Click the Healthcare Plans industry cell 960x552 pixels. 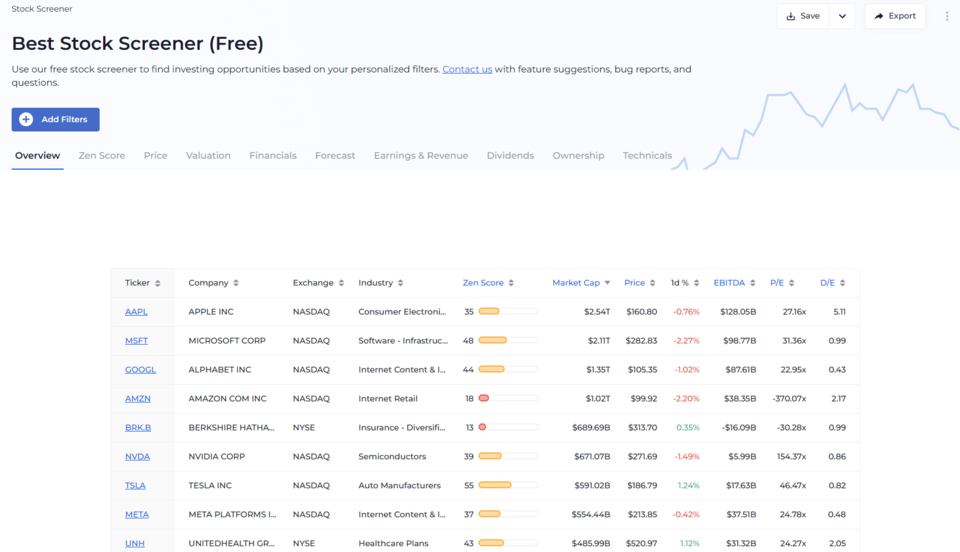tap(393, 543)
